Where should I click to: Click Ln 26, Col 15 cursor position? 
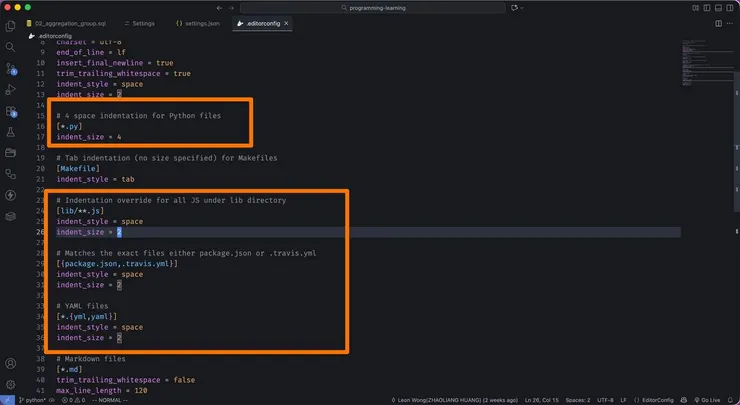coord(541,400)
